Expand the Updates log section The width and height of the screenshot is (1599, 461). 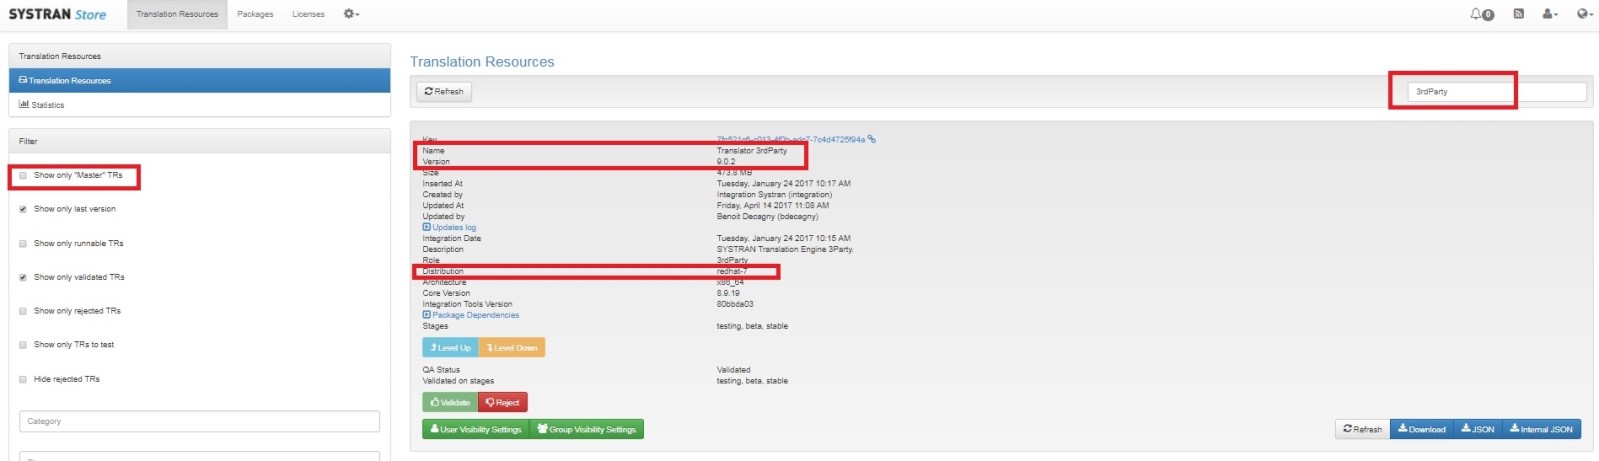click(449, 227)
